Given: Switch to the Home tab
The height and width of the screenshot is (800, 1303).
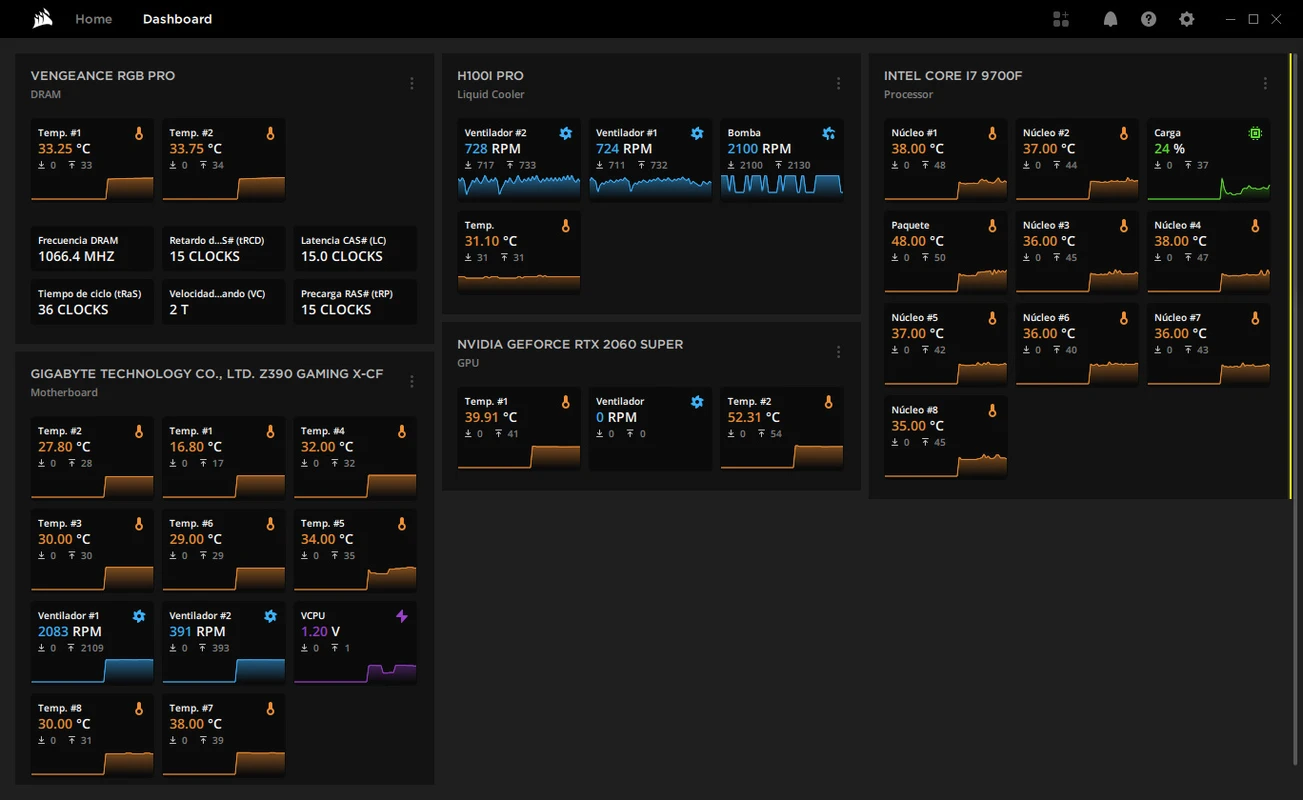Looking at the screenshot, I should coord(93,18).
